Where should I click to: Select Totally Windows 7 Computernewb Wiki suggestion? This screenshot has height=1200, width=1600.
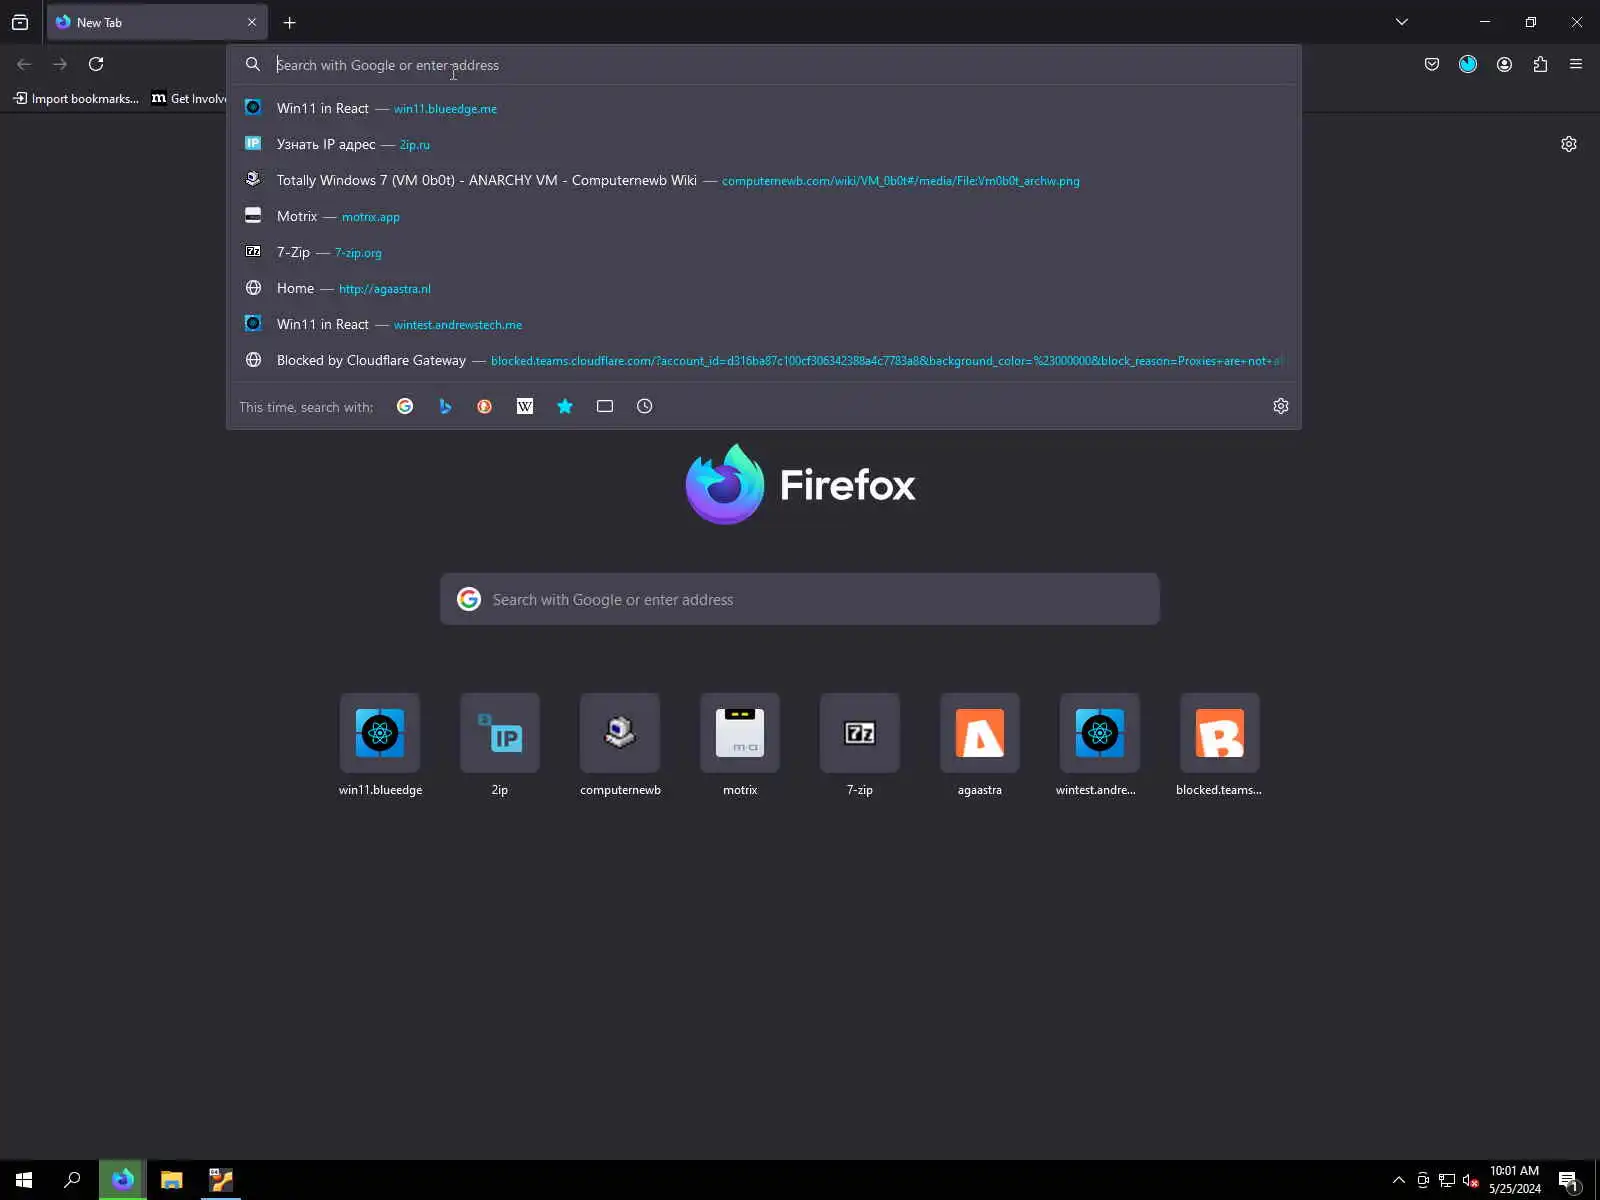764,180
